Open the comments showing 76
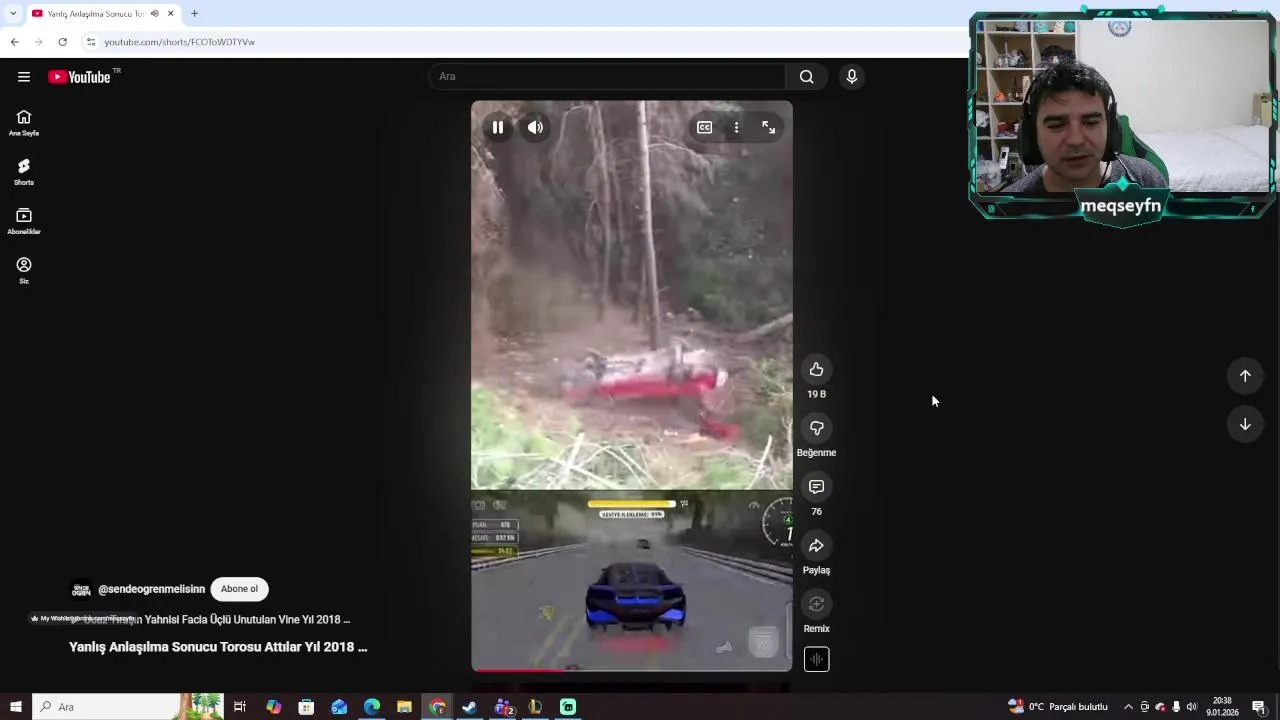Image resolution: width=1280 pixels, height=720 pixels. pyautogui.click(x=816, y=487)
